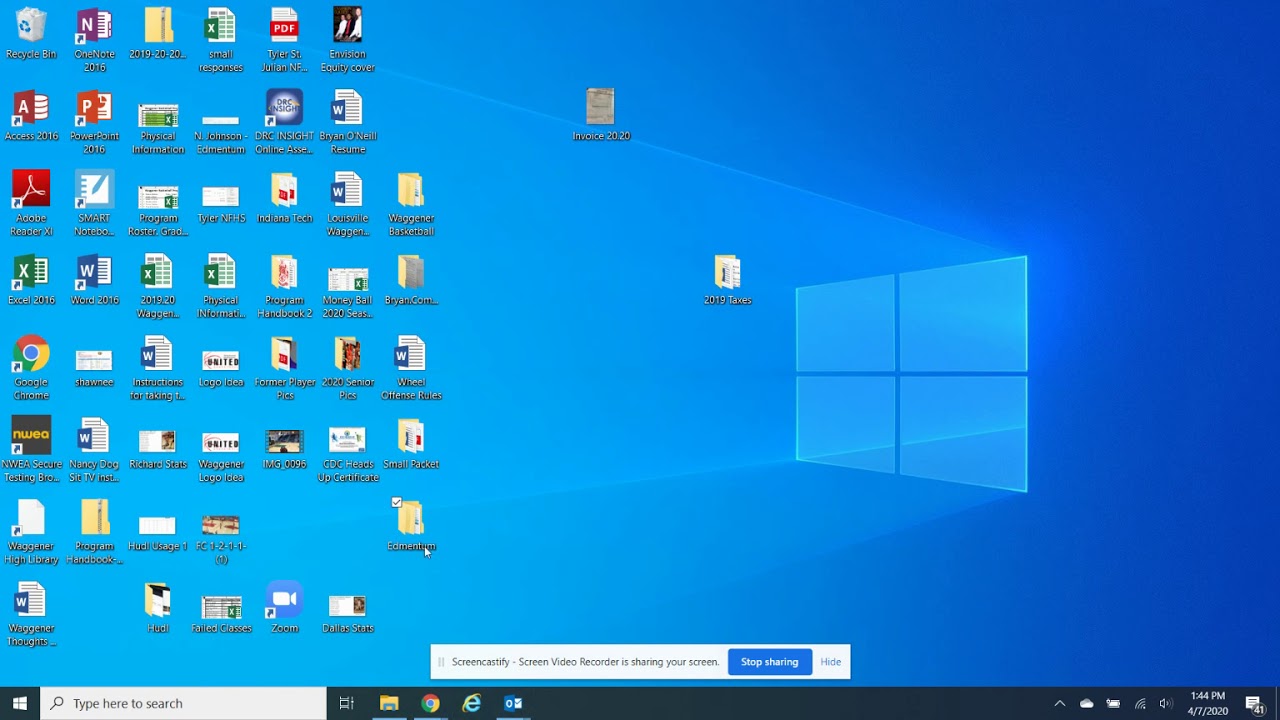Open File Explorer from the taskbar
Screen dimensions: 1280x720
389,703
